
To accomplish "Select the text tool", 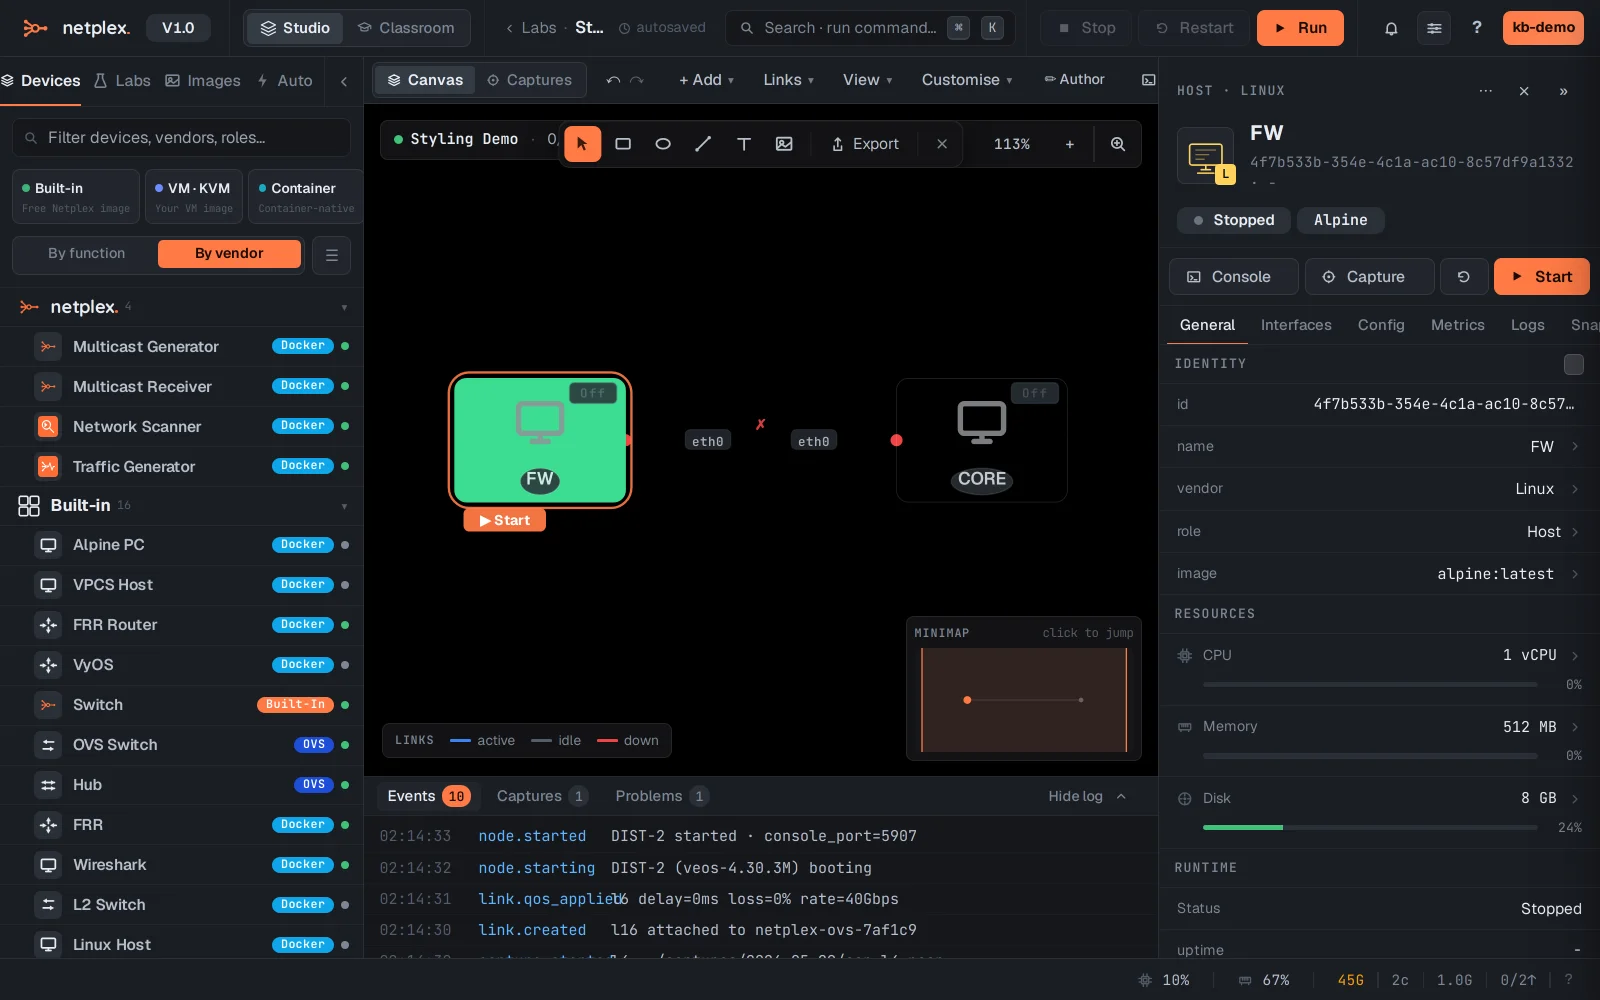I will pyautogui.click(x=744, y=144).
